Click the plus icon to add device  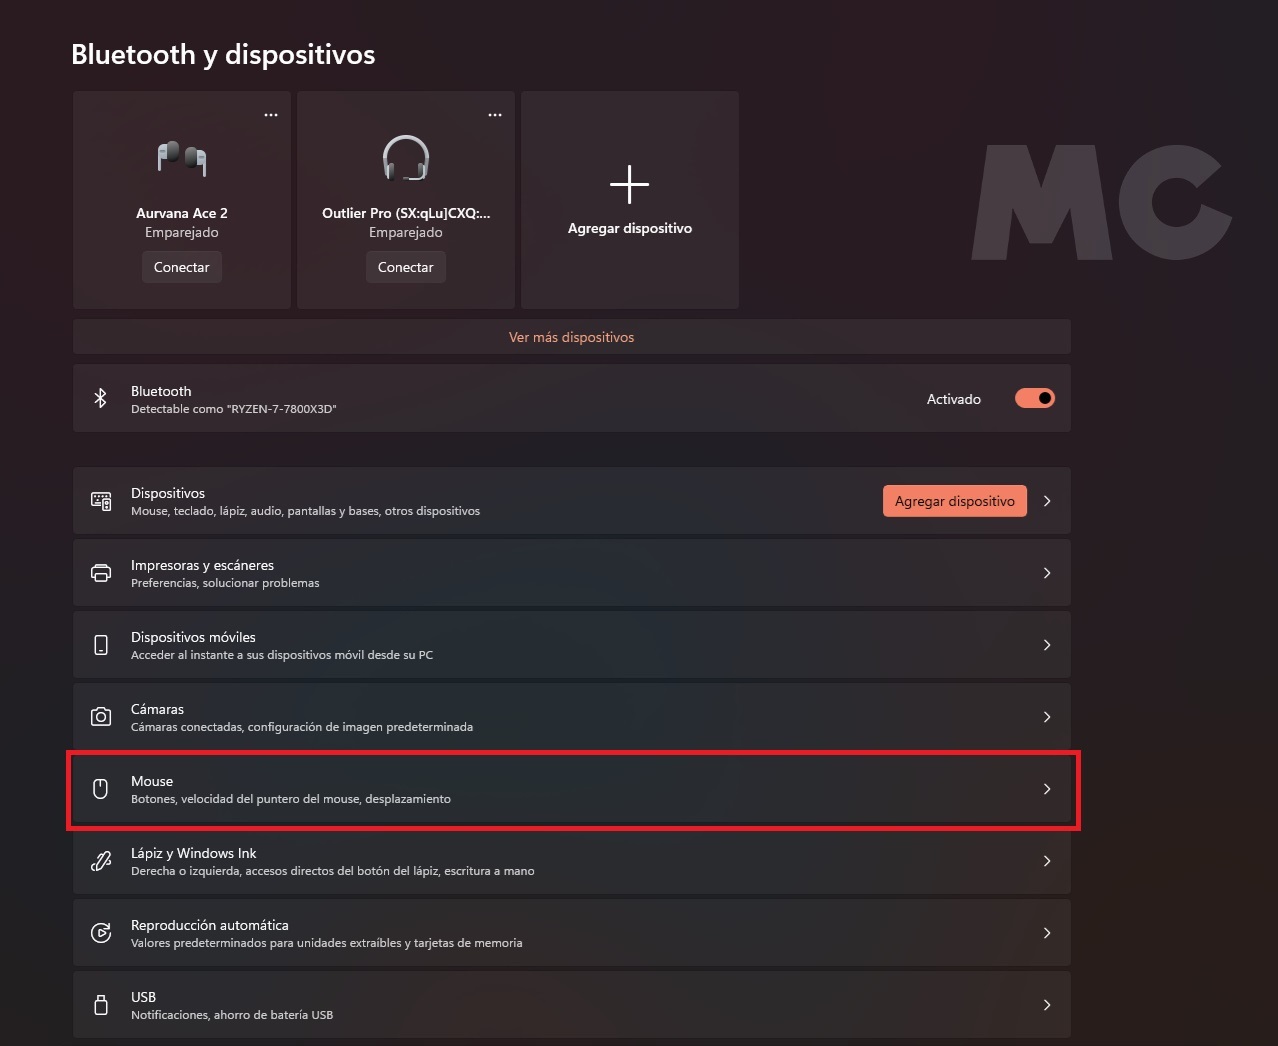click(x=629, y=185)
